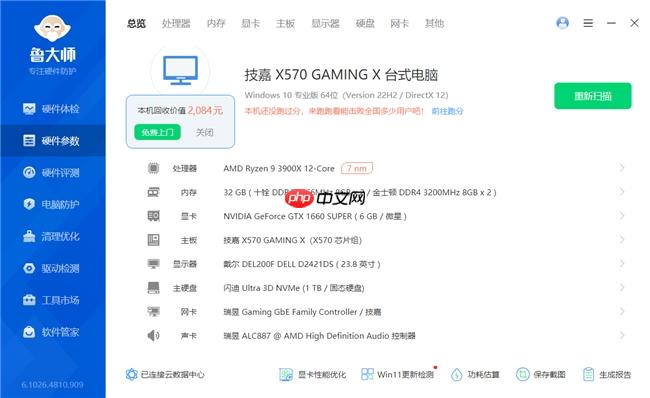650x398 pixels.
Task: Click 生成报告 to generate a report
Action: tap(607, 374)
